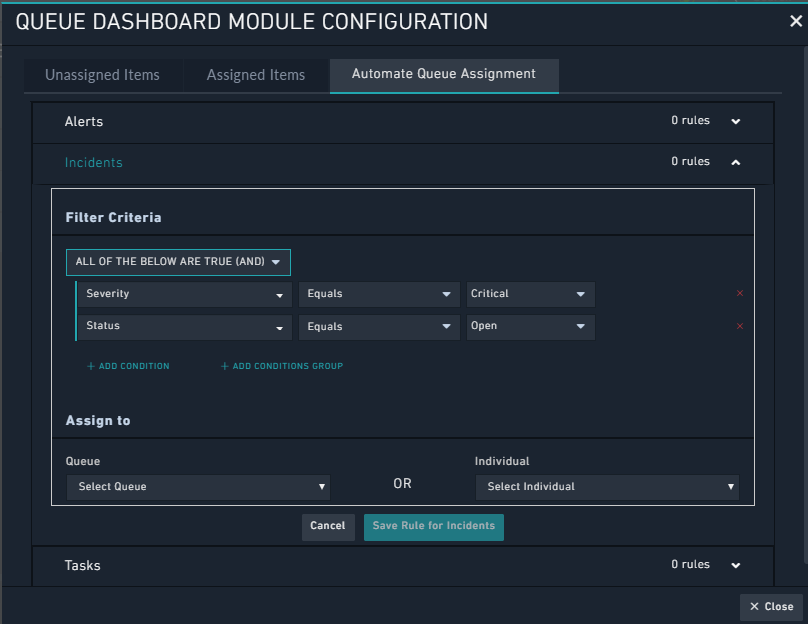This screenshot has height=624, width=808.
Task: Close the configuration dialog with the top X icon
Action: [796, 21]
